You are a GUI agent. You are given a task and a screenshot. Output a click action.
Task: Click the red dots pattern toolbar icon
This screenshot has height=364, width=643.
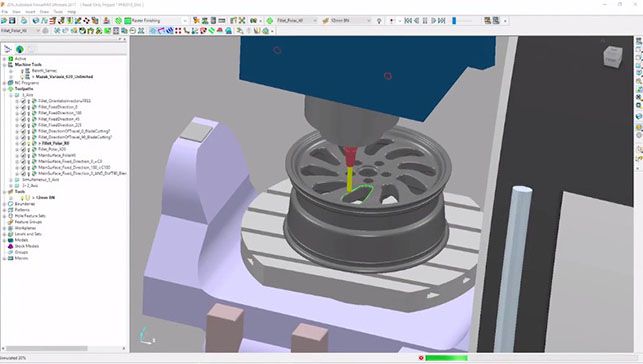click(178, 30)
